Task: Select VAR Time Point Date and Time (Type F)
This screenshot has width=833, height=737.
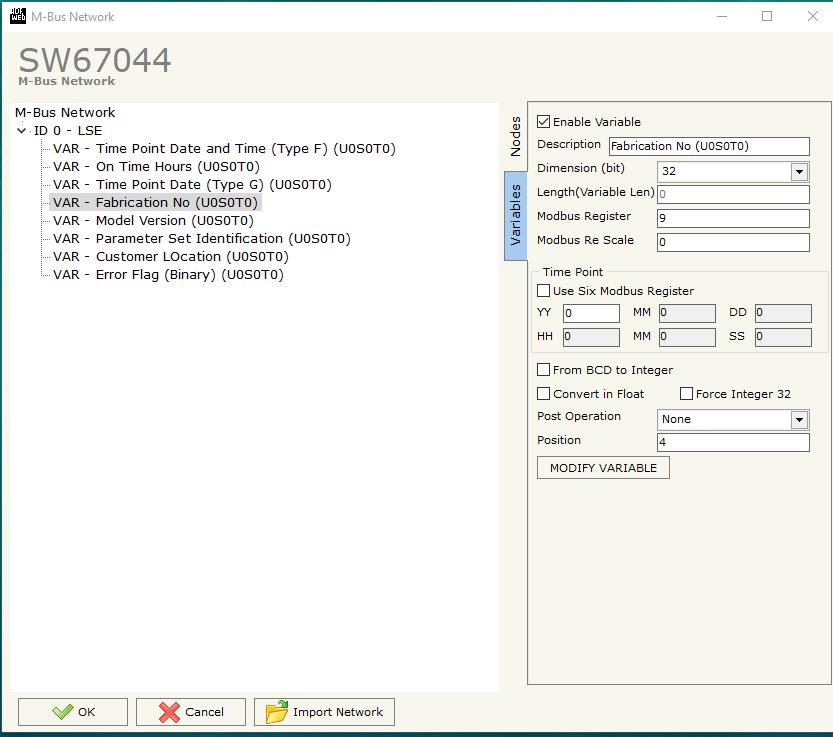Action: (224, 149)
